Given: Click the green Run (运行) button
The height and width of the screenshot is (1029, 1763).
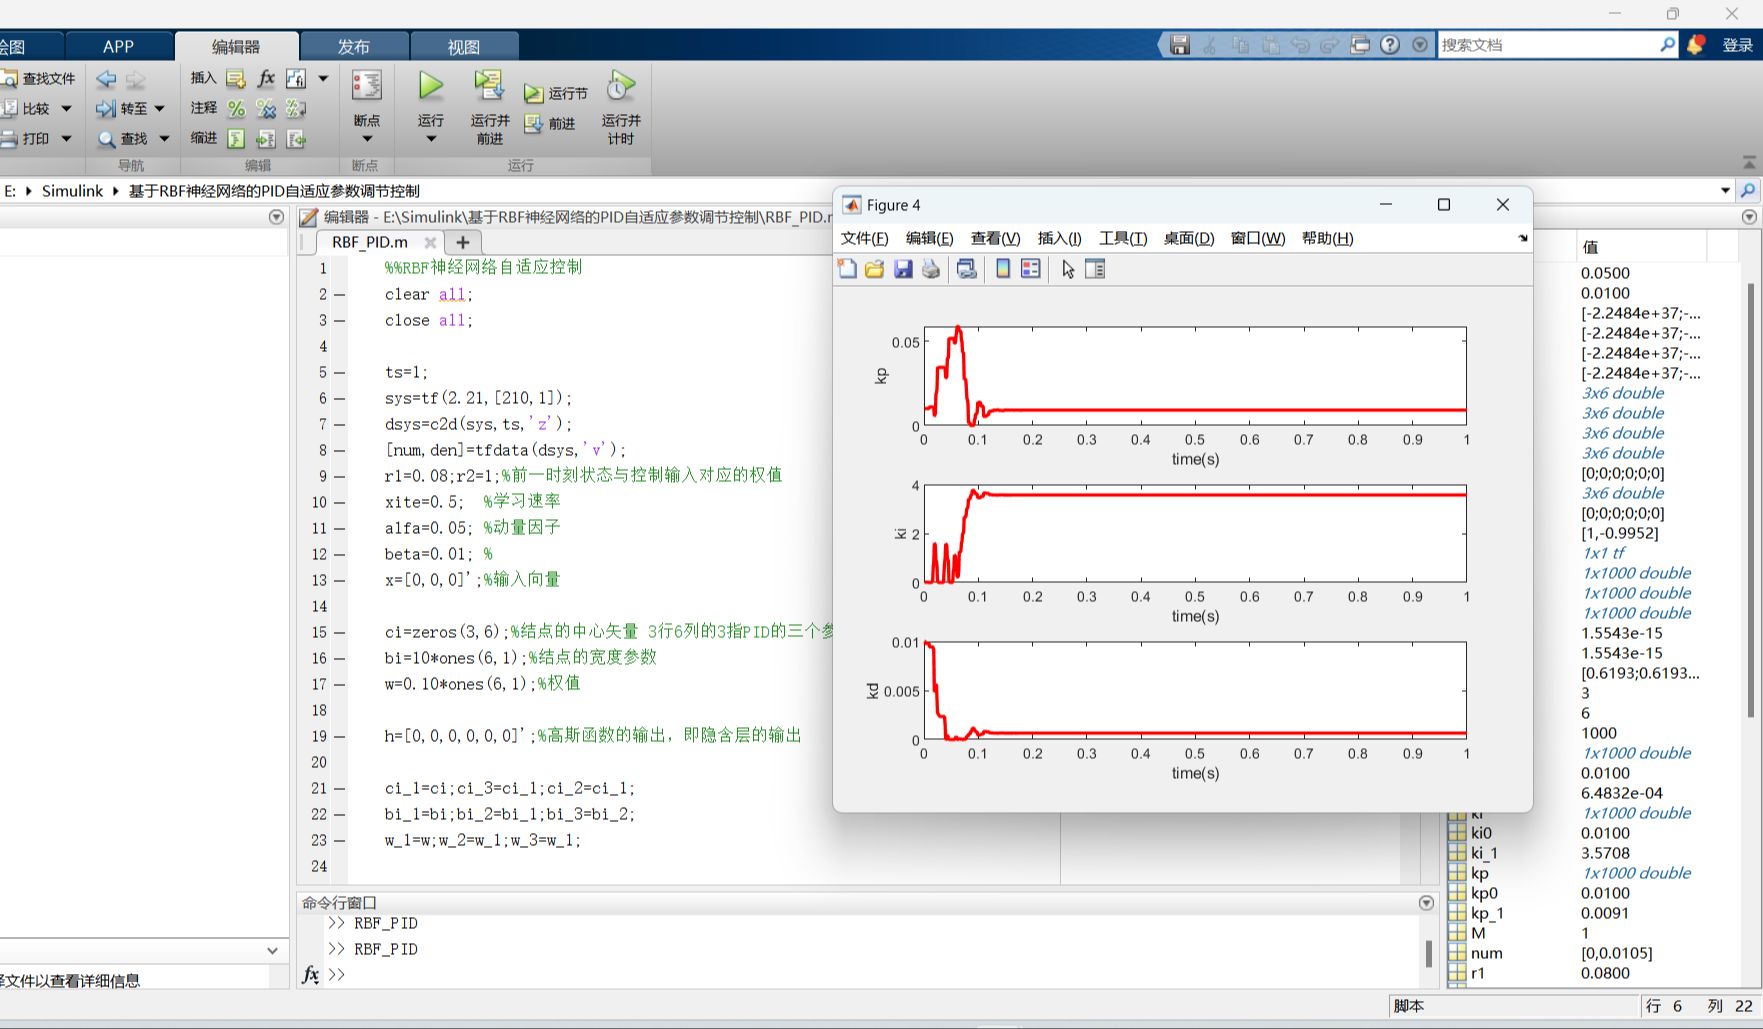Looking at the screenshot, I should (431, 87).
